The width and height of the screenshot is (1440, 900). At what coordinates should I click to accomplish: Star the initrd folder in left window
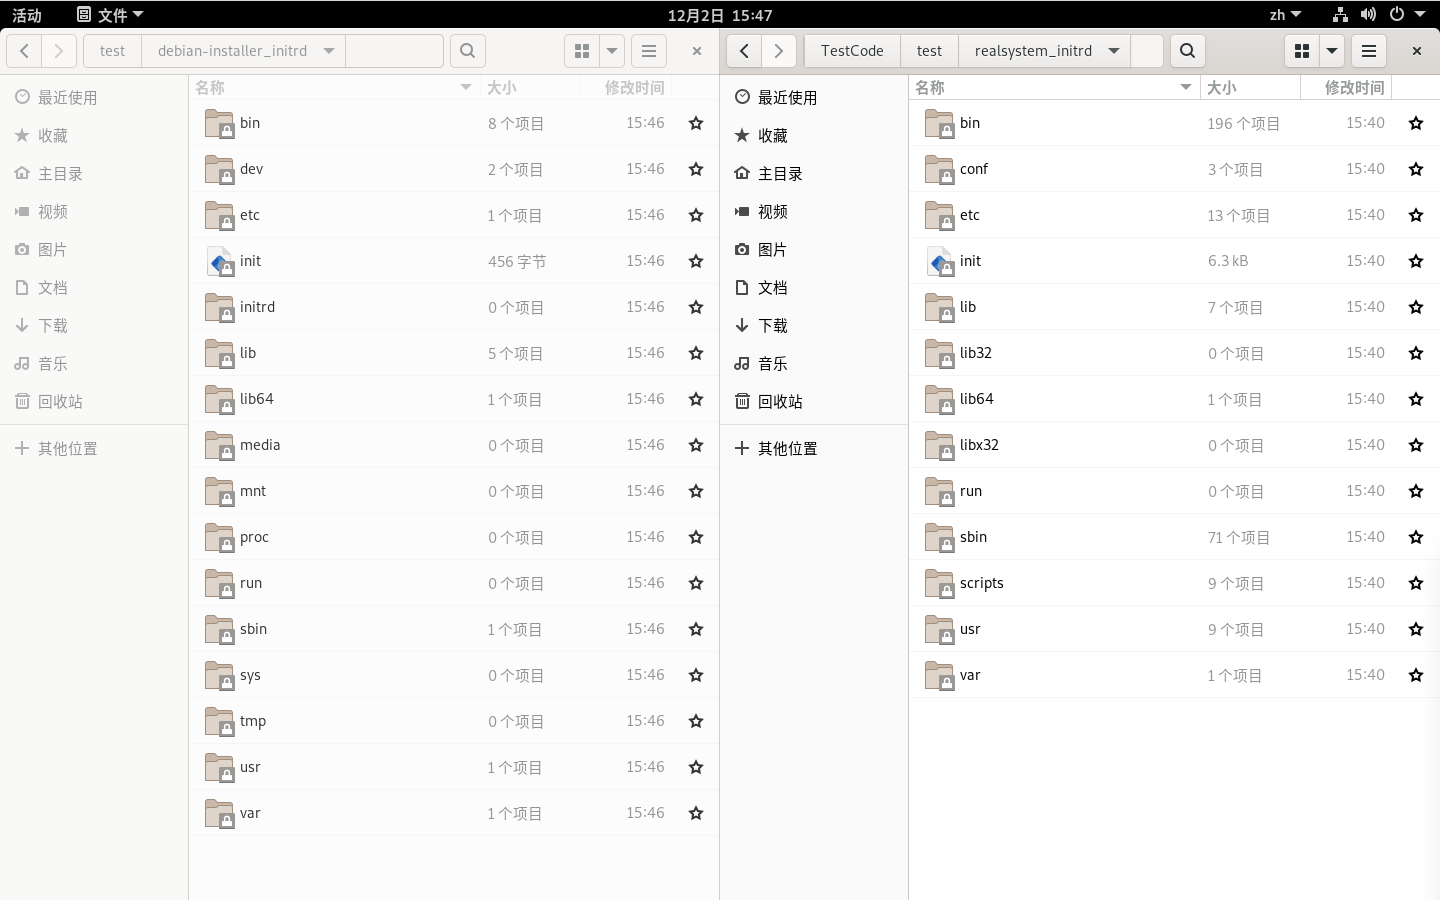696,307
